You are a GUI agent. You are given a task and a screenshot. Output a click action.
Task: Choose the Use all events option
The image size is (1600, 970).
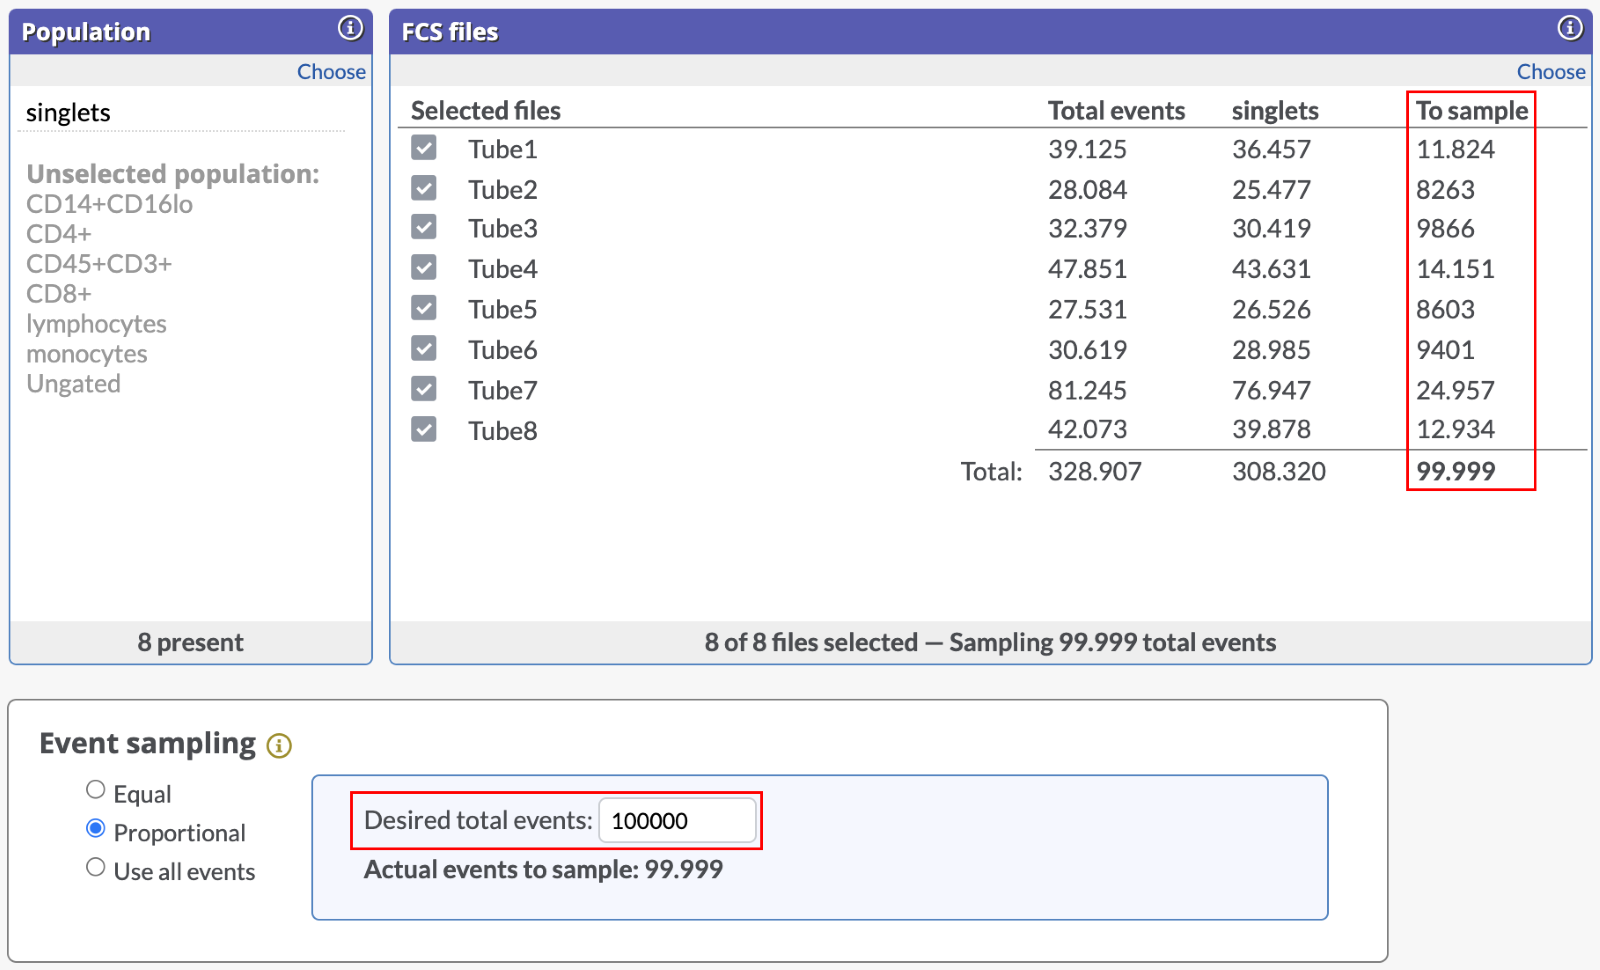[96, 867]
